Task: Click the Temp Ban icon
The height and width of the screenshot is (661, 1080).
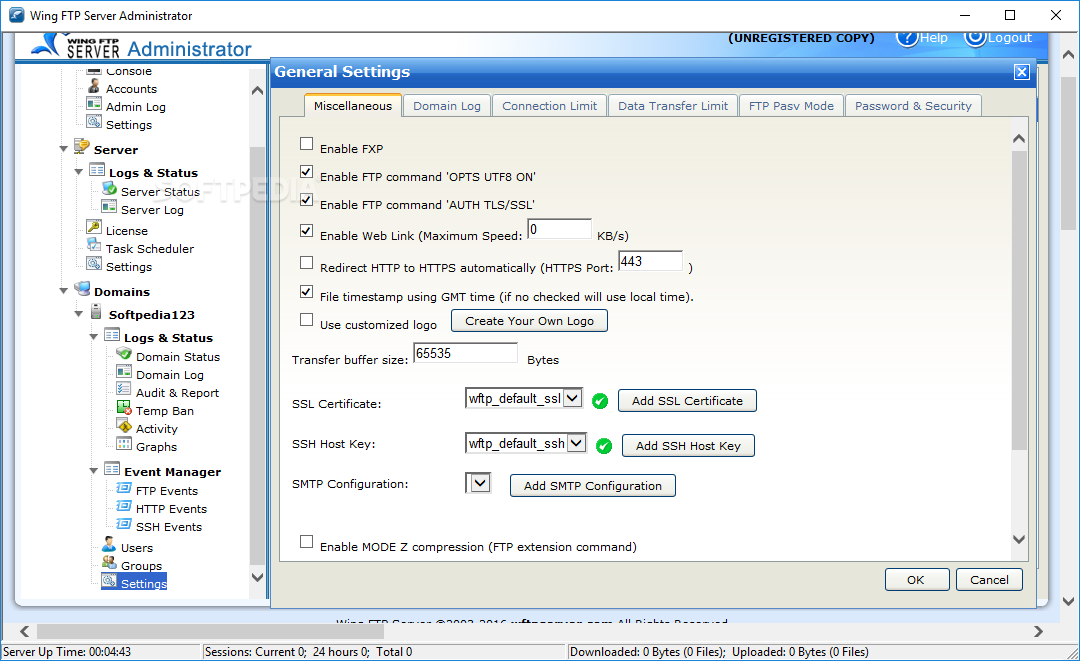Action: tap(124, 408)
